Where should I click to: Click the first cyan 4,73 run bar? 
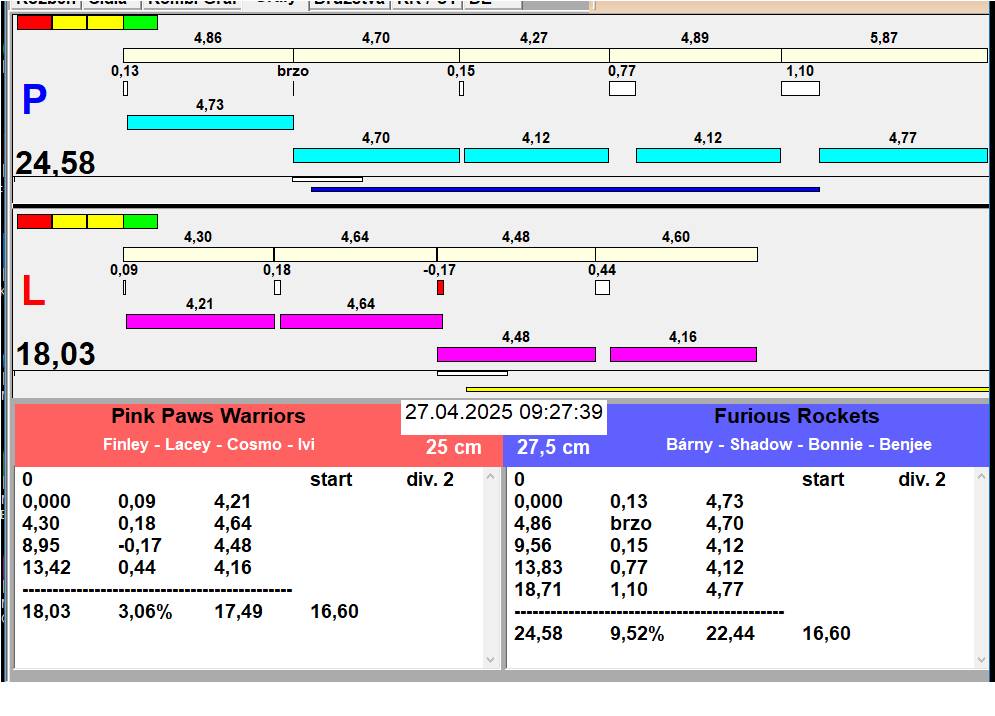pos(210,122)
